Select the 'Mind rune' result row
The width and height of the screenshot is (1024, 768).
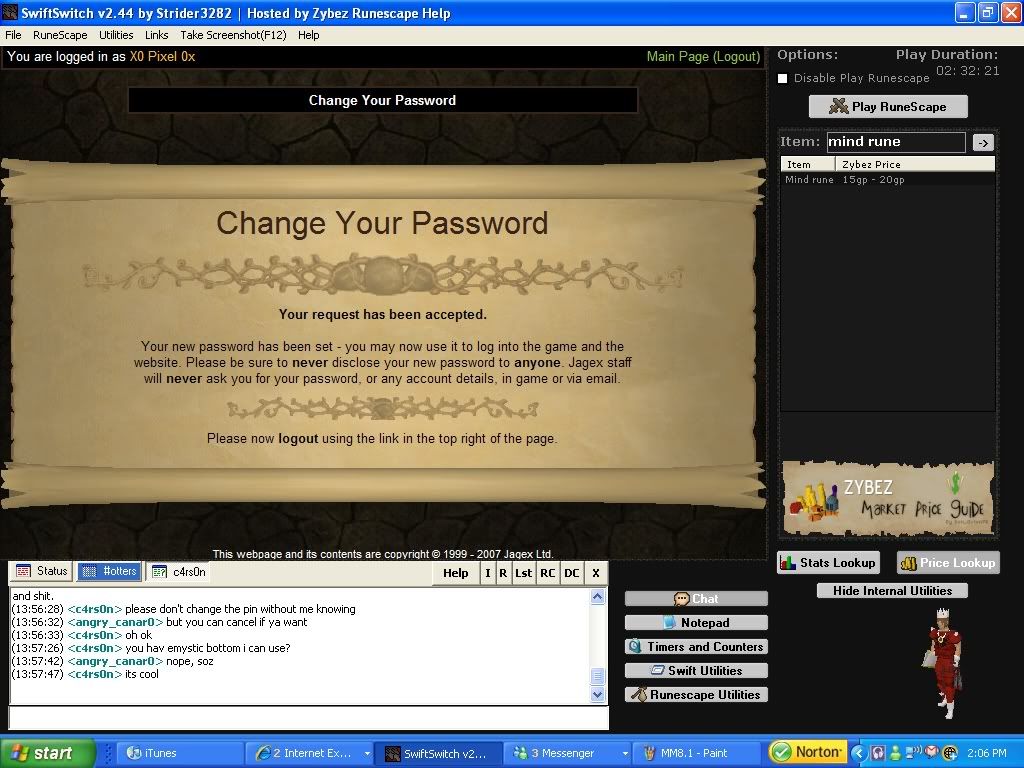(x=888, y=180)
